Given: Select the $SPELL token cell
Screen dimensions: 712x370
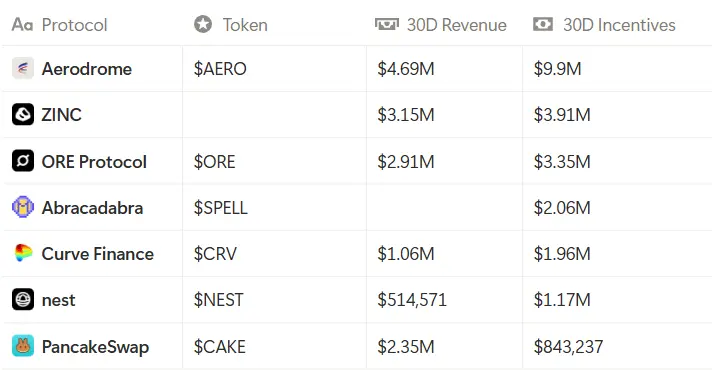Looking at the screenshot, I should (274, 207).
